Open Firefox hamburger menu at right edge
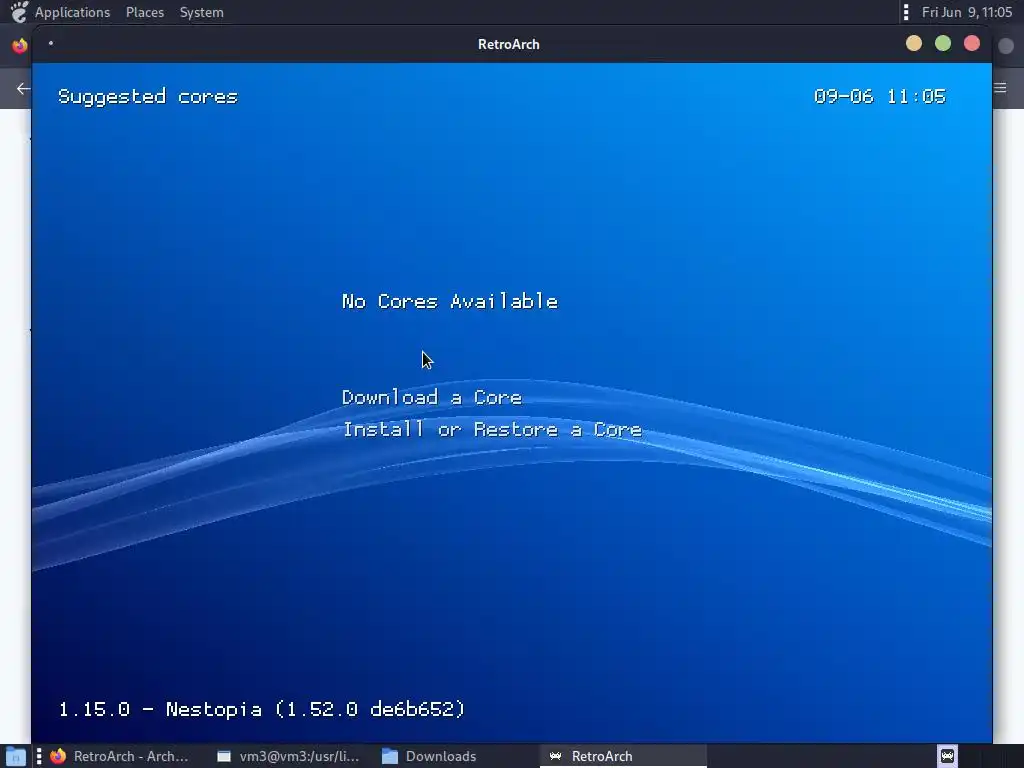The width and height of the screenshot is (1024, 768). 1000,88
